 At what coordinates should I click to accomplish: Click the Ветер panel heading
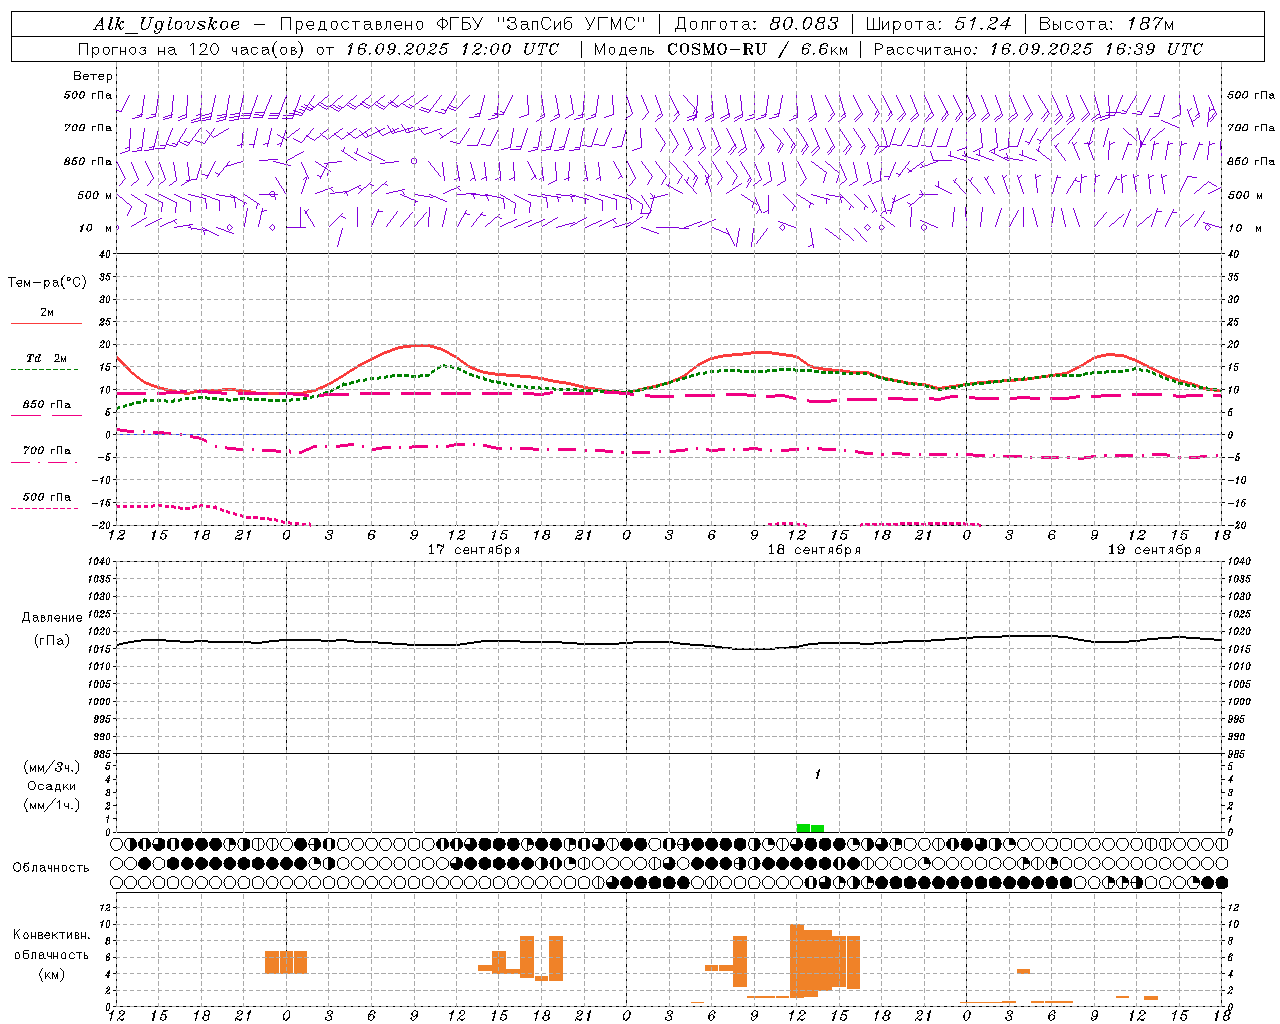tap(93, 76)
